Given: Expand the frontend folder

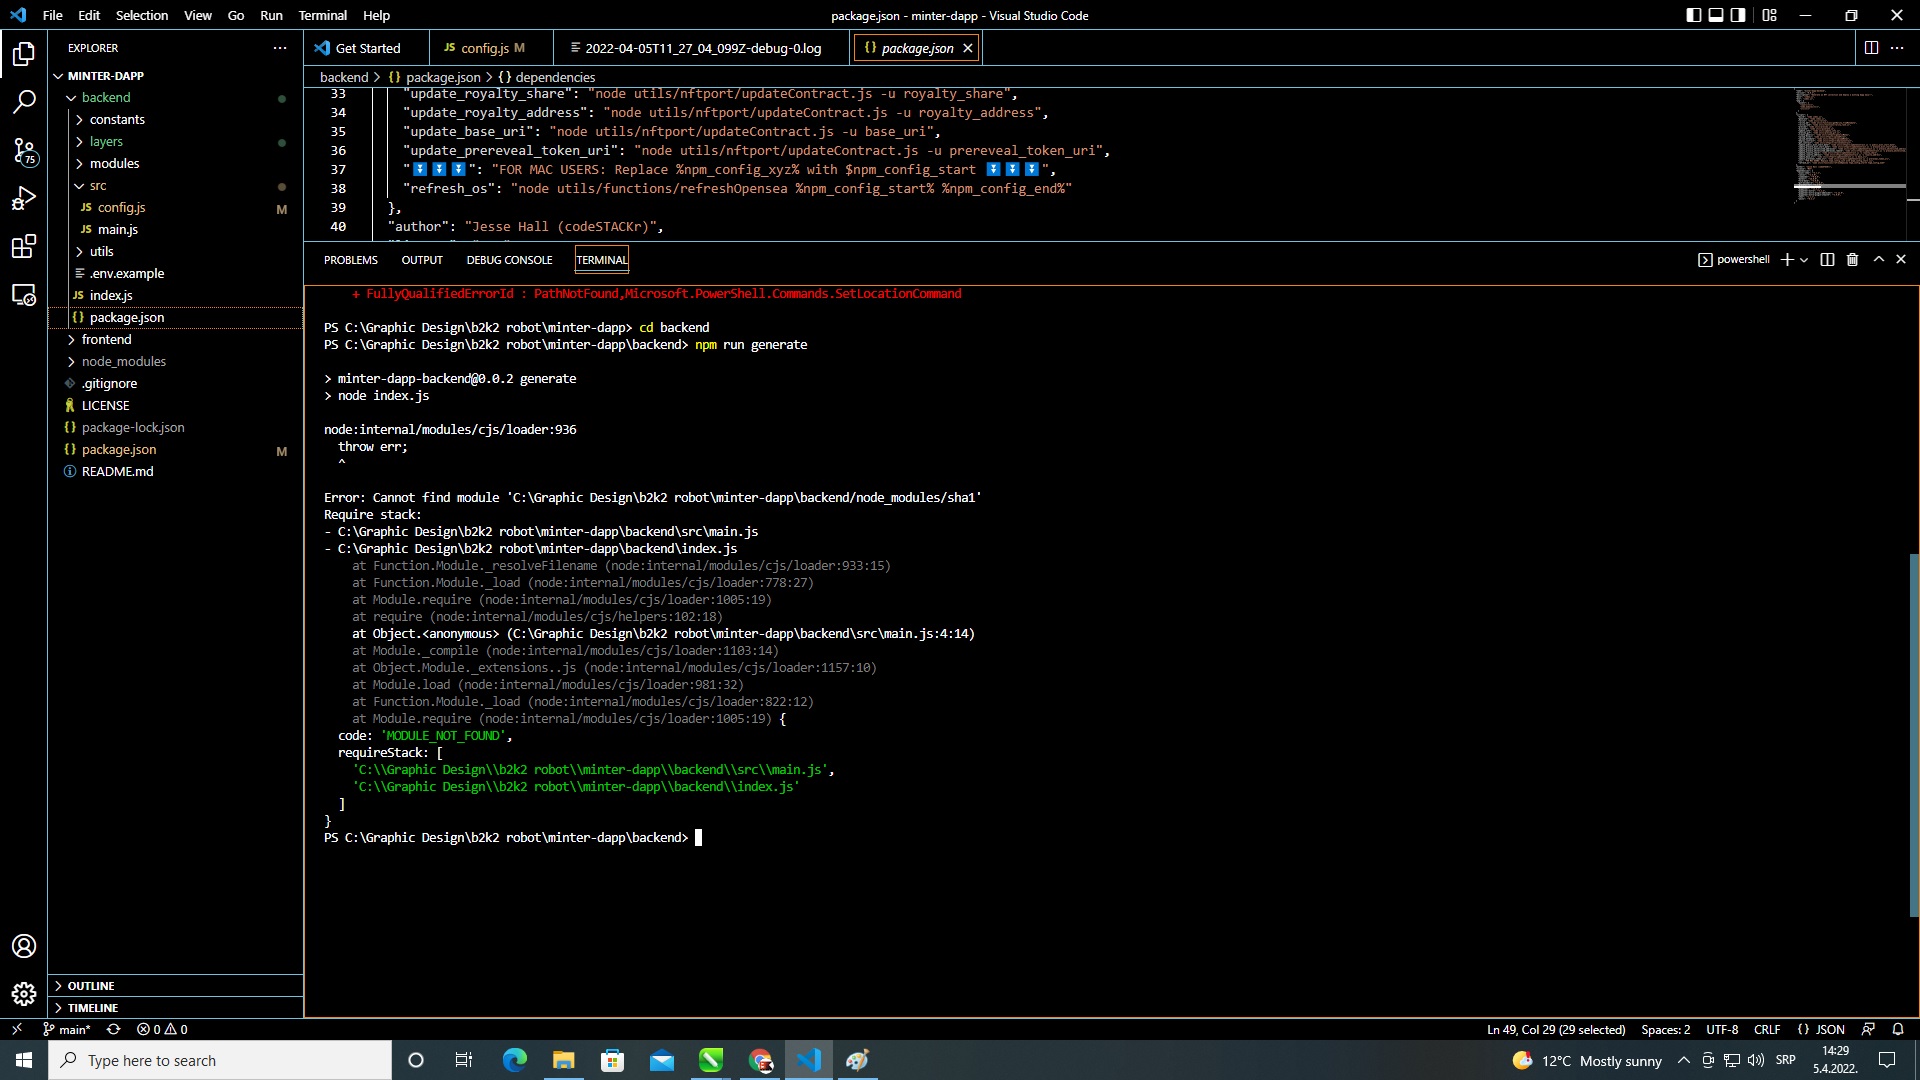Looking at the screenshot, I should pyautogui.click(x=107, y=339).
